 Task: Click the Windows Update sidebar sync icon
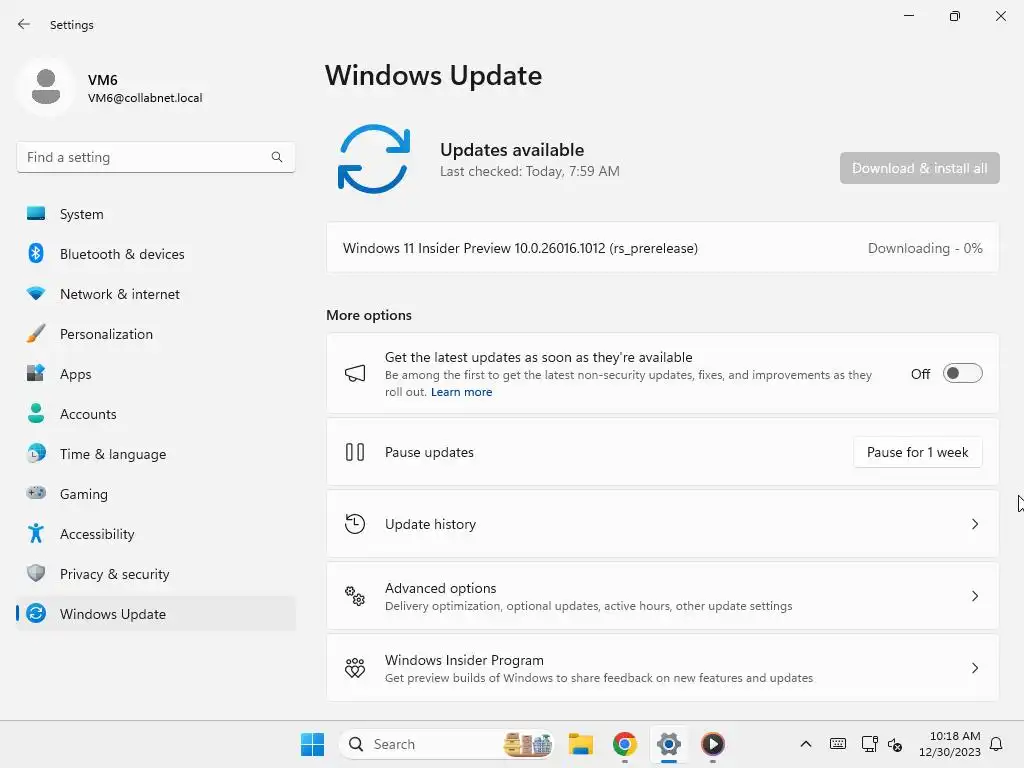[x=36, y=613]
